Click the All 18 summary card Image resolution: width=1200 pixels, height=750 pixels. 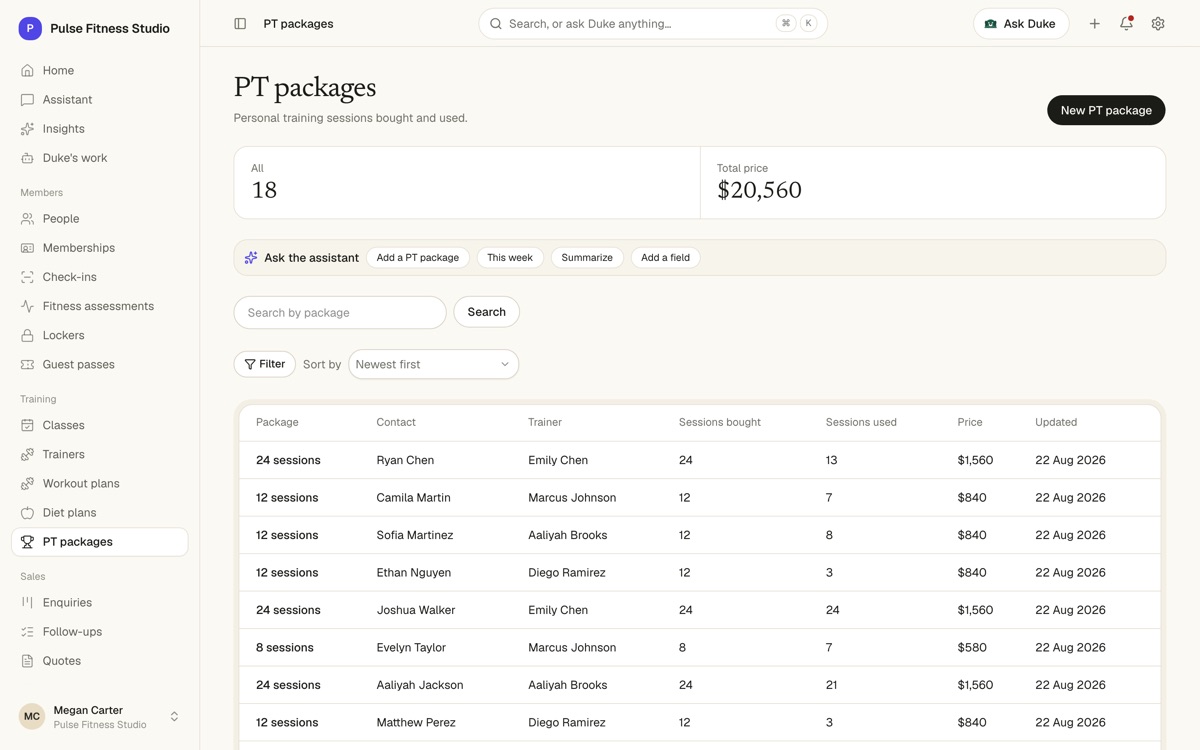(467, 183)
